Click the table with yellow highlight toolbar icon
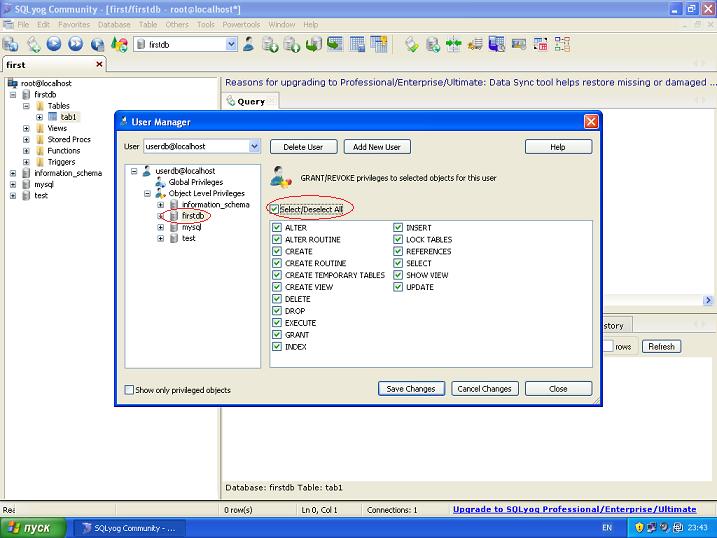The height and width of the screenshot is (538, 717). (379, 44)
